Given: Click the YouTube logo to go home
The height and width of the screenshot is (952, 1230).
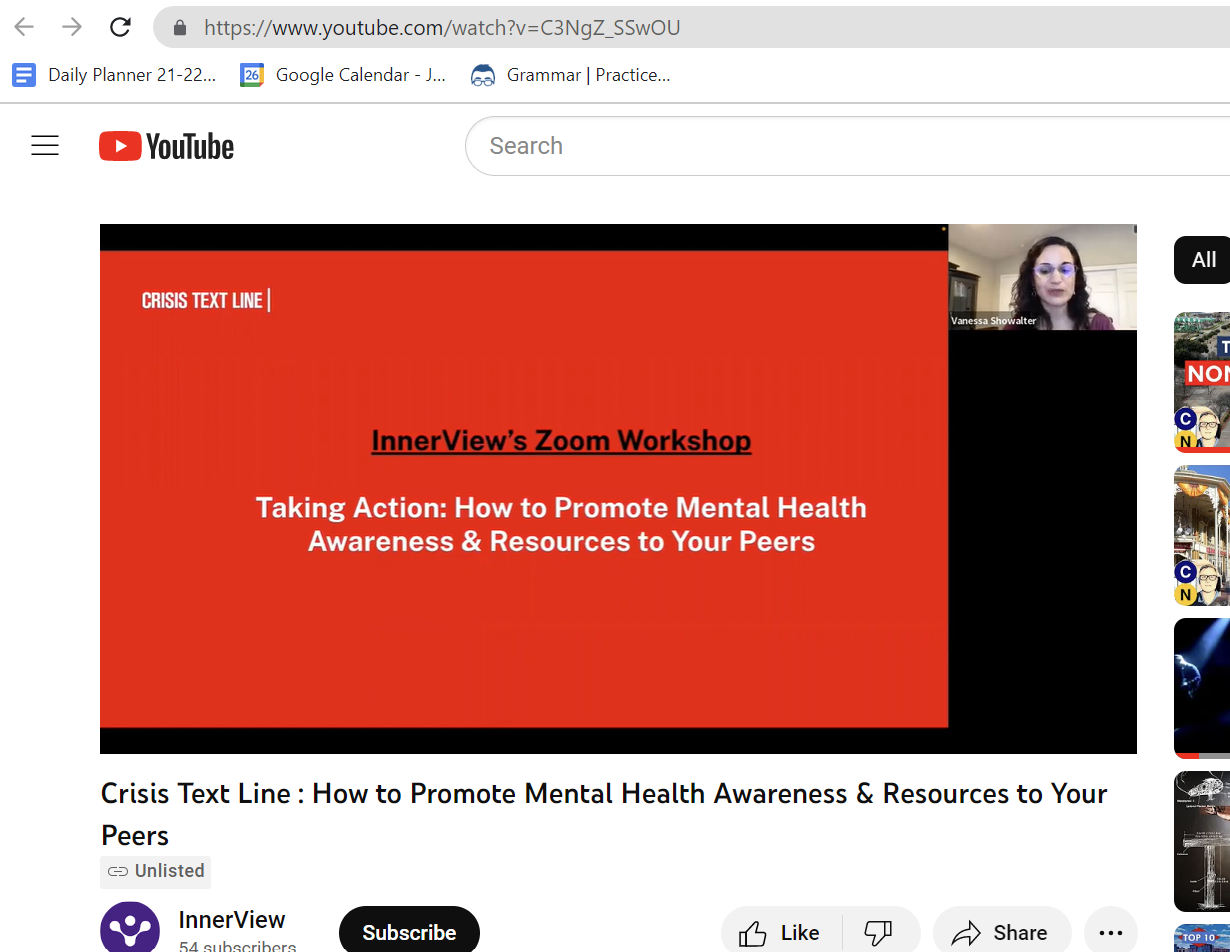Looking at the screenshot, I should click(x=166, y=146).
